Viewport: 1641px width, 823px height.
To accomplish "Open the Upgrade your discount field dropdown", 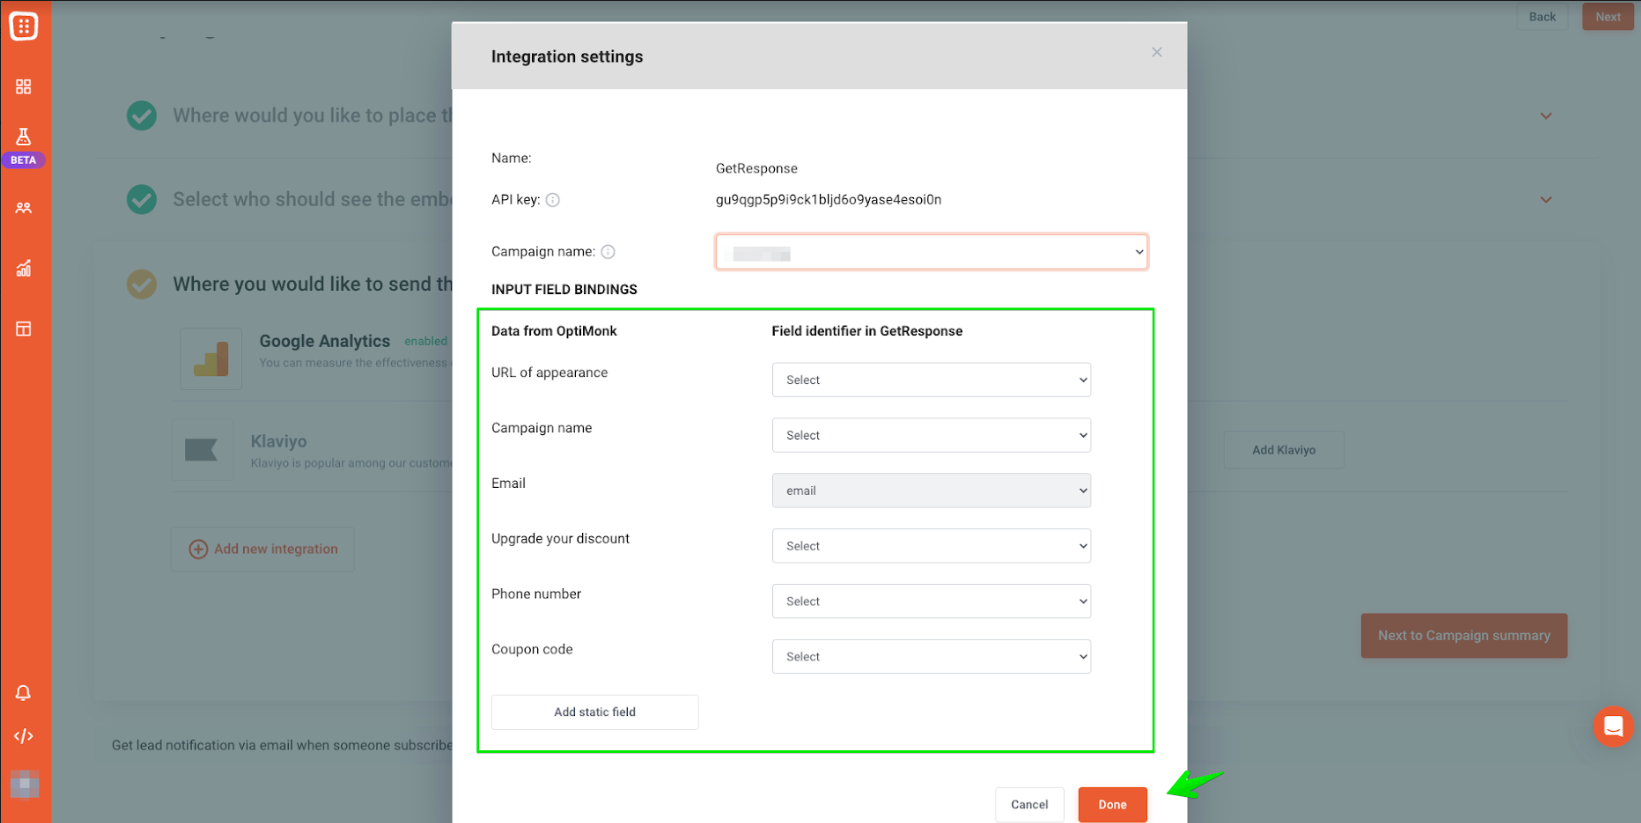I will [x=931, y=546].
